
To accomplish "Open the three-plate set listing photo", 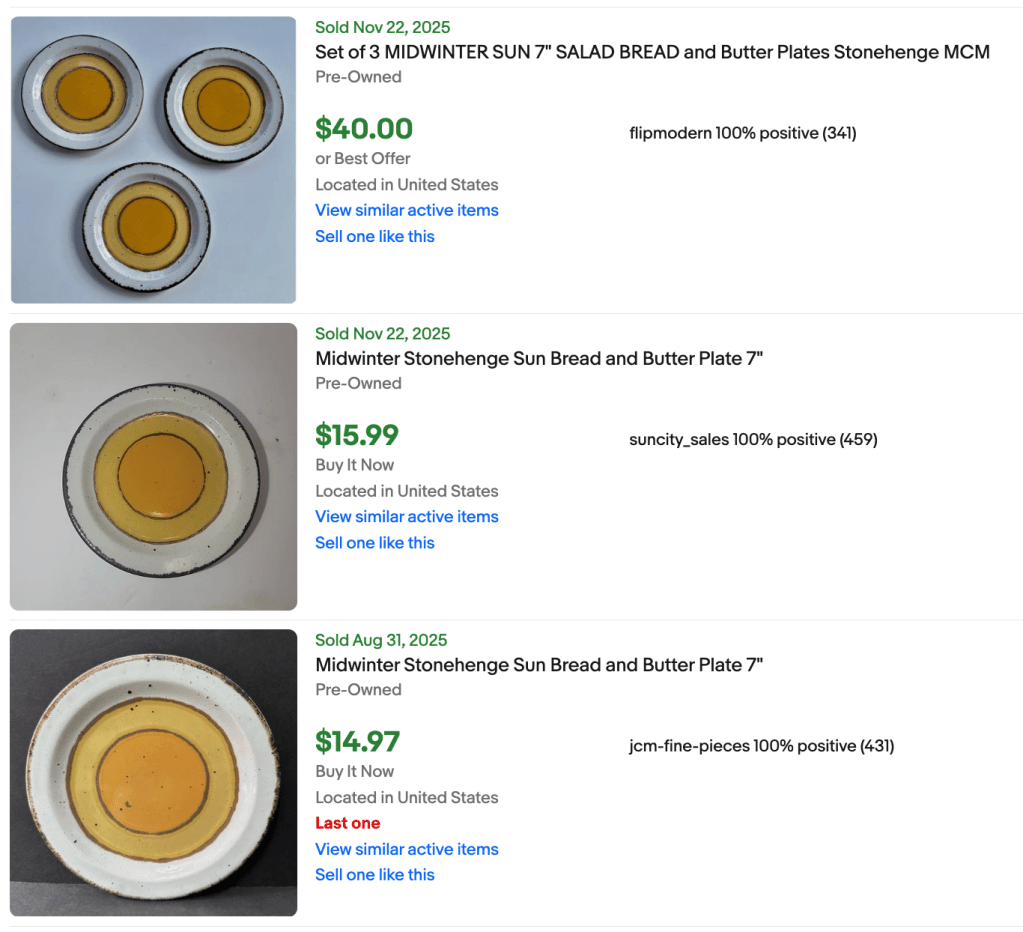I will click(x=153, y=160).
